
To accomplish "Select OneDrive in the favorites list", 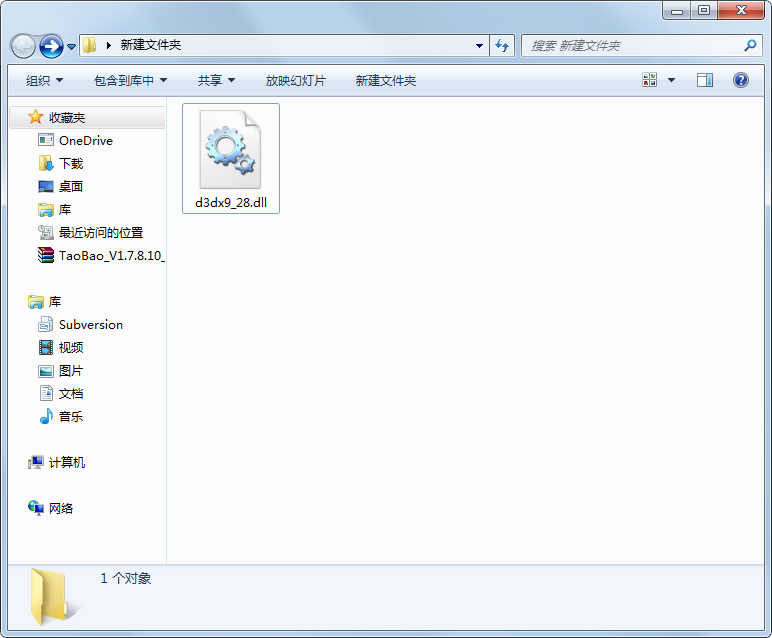I will (x=85, y=141).
